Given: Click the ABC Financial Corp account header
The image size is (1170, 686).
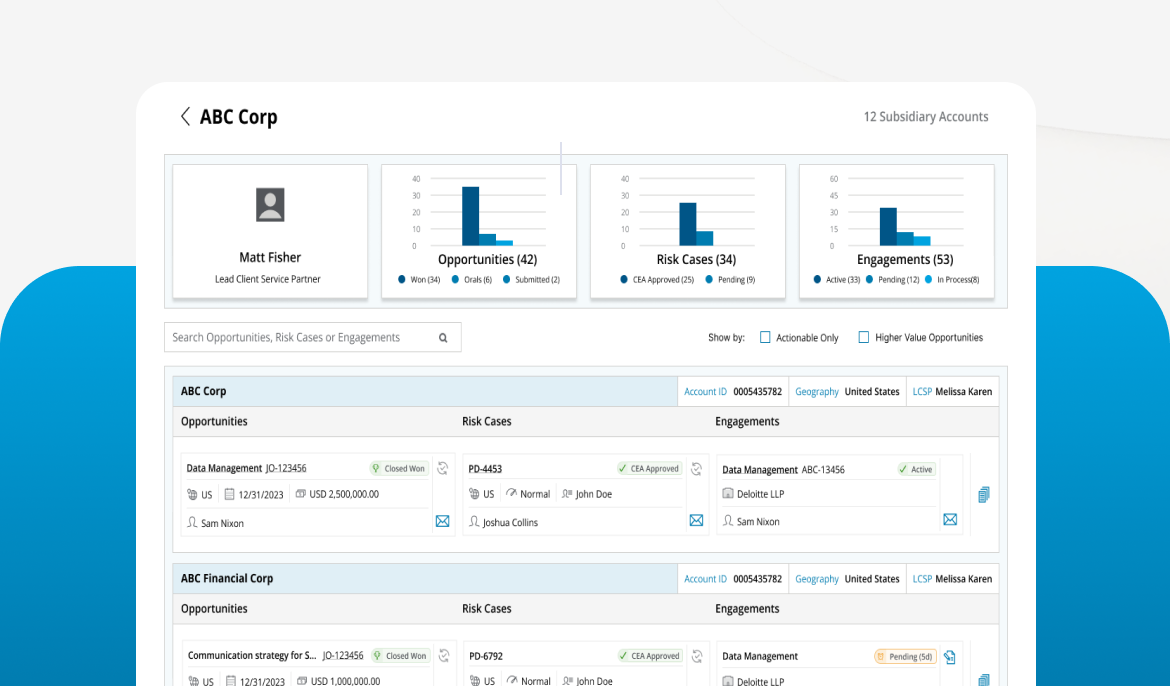Looking at the screenshot, I should pos(227,579).
